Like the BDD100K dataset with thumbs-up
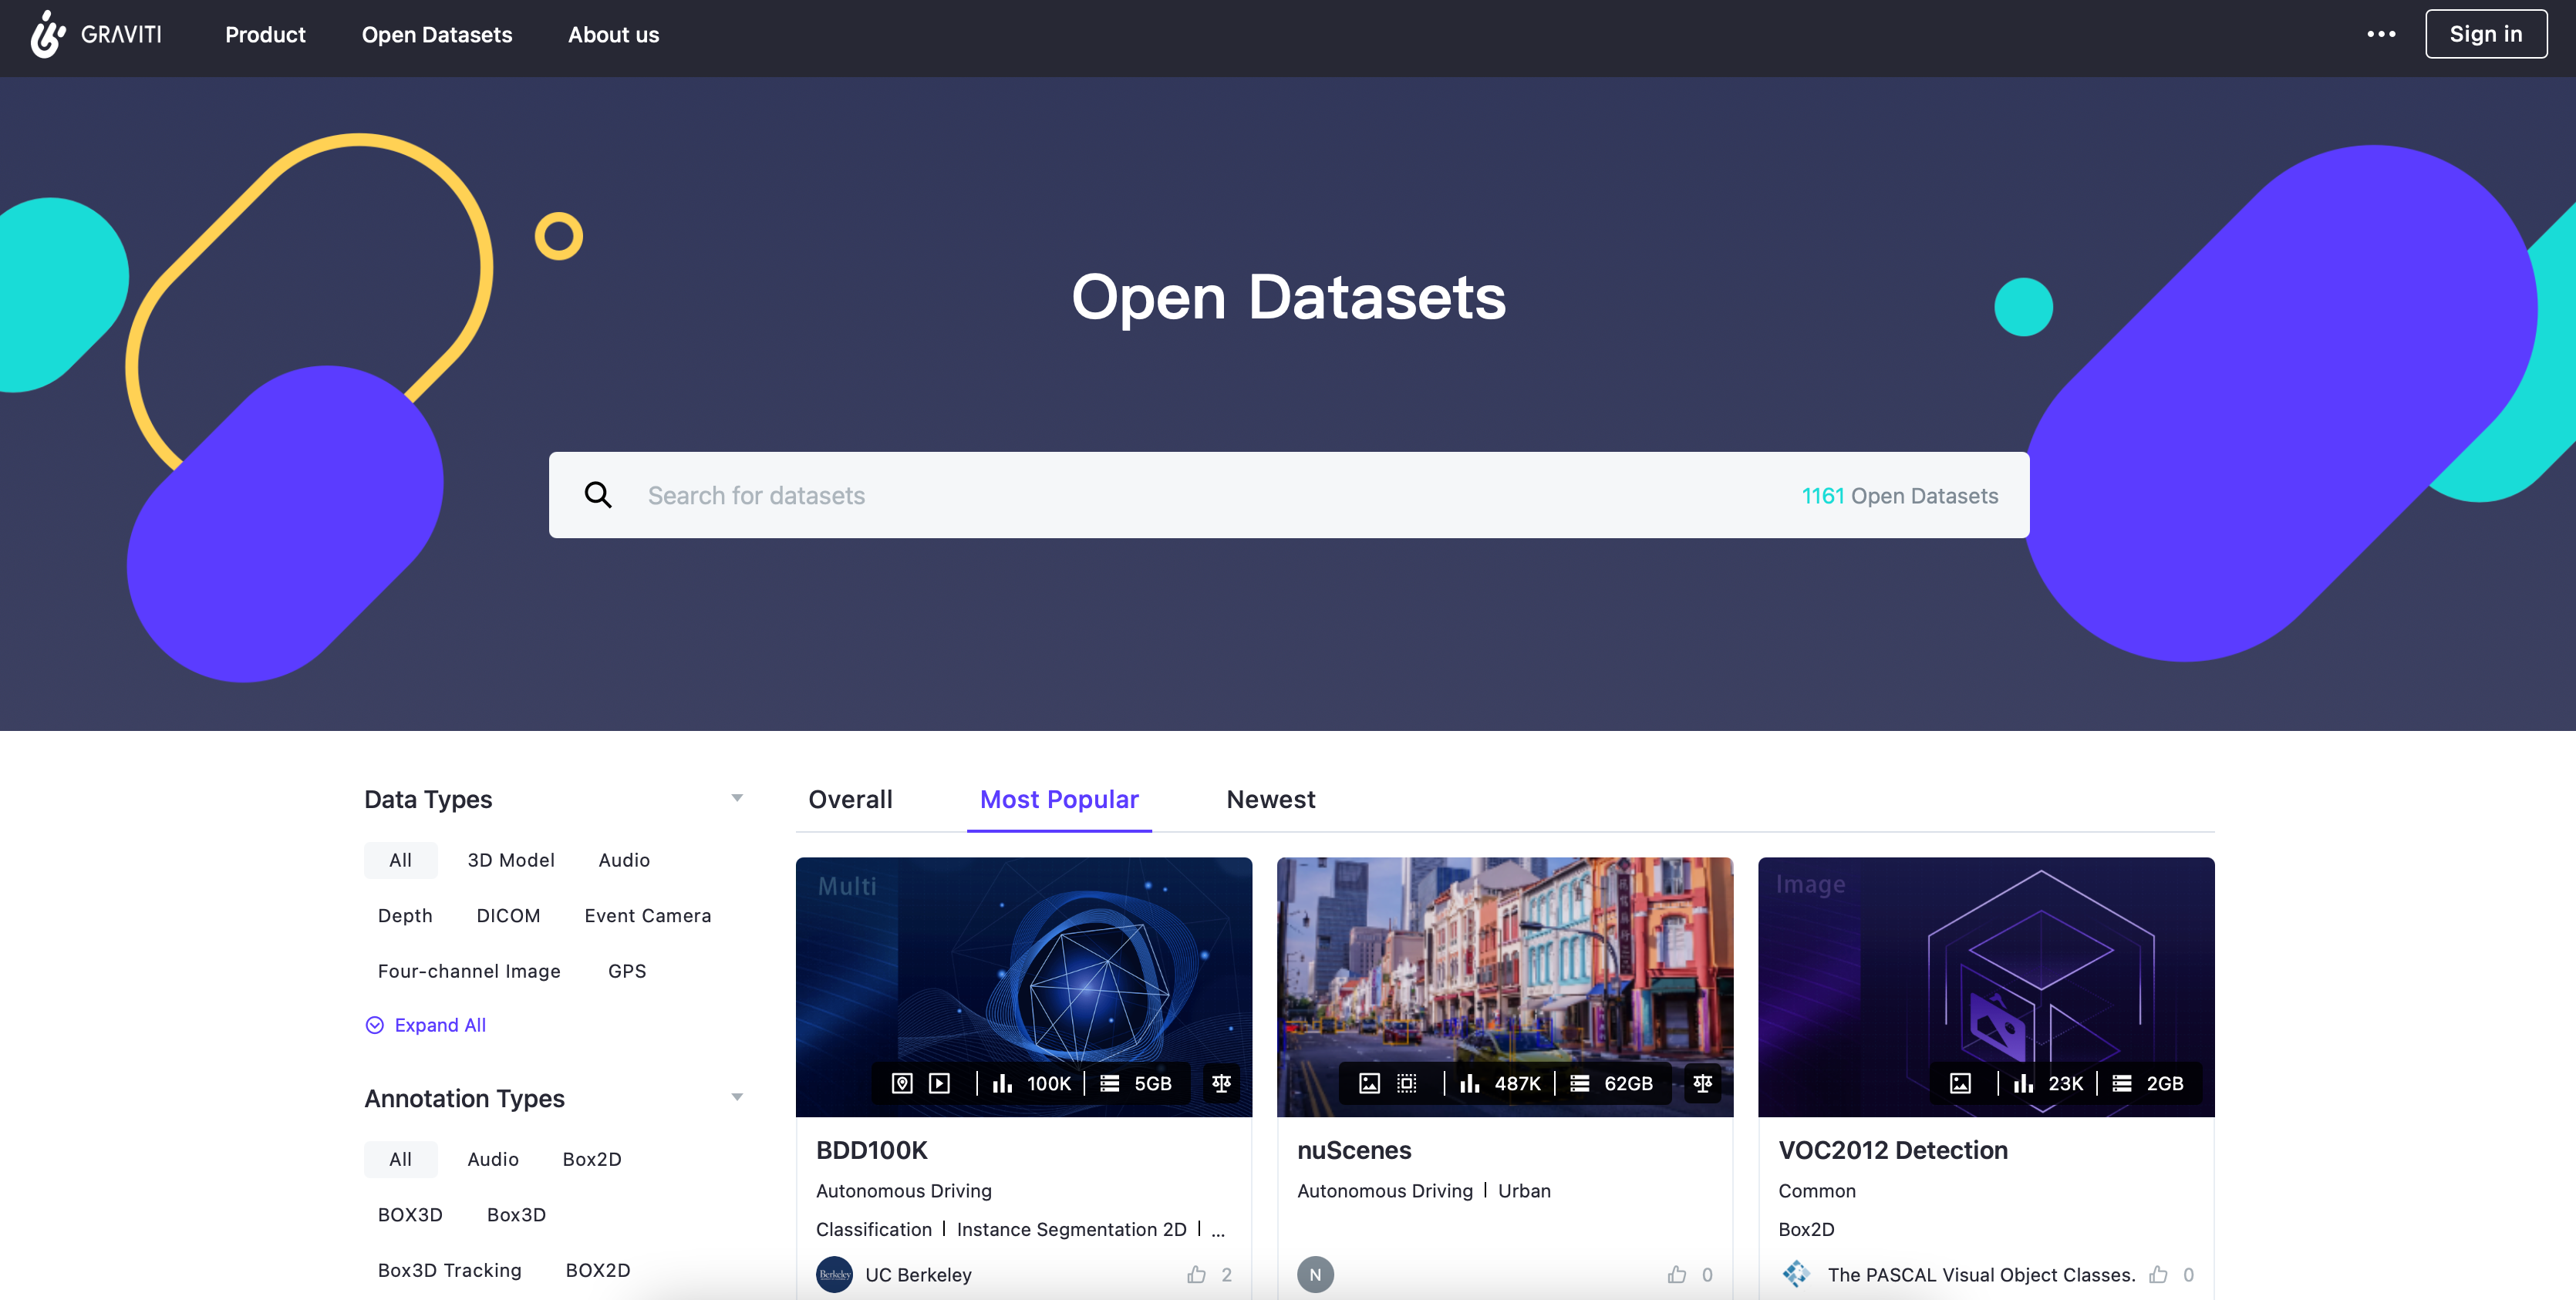The height and width of the screenshot is (1300, 2576). click(x=1196, y=1274)
